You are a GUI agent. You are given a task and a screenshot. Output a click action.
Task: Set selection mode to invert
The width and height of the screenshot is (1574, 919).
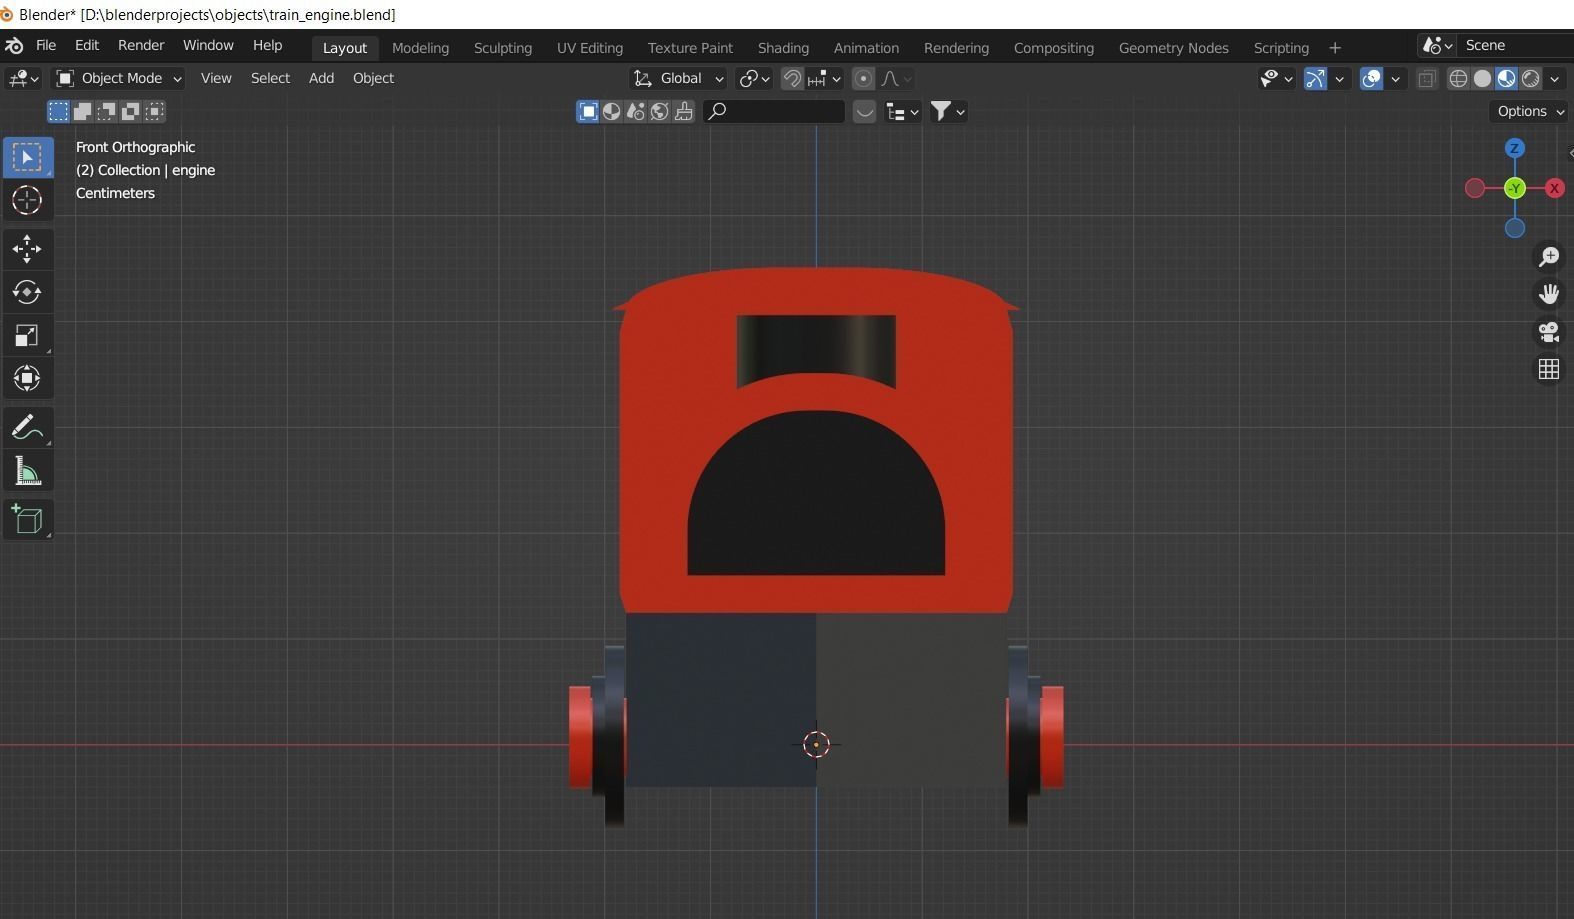point(131,111)
